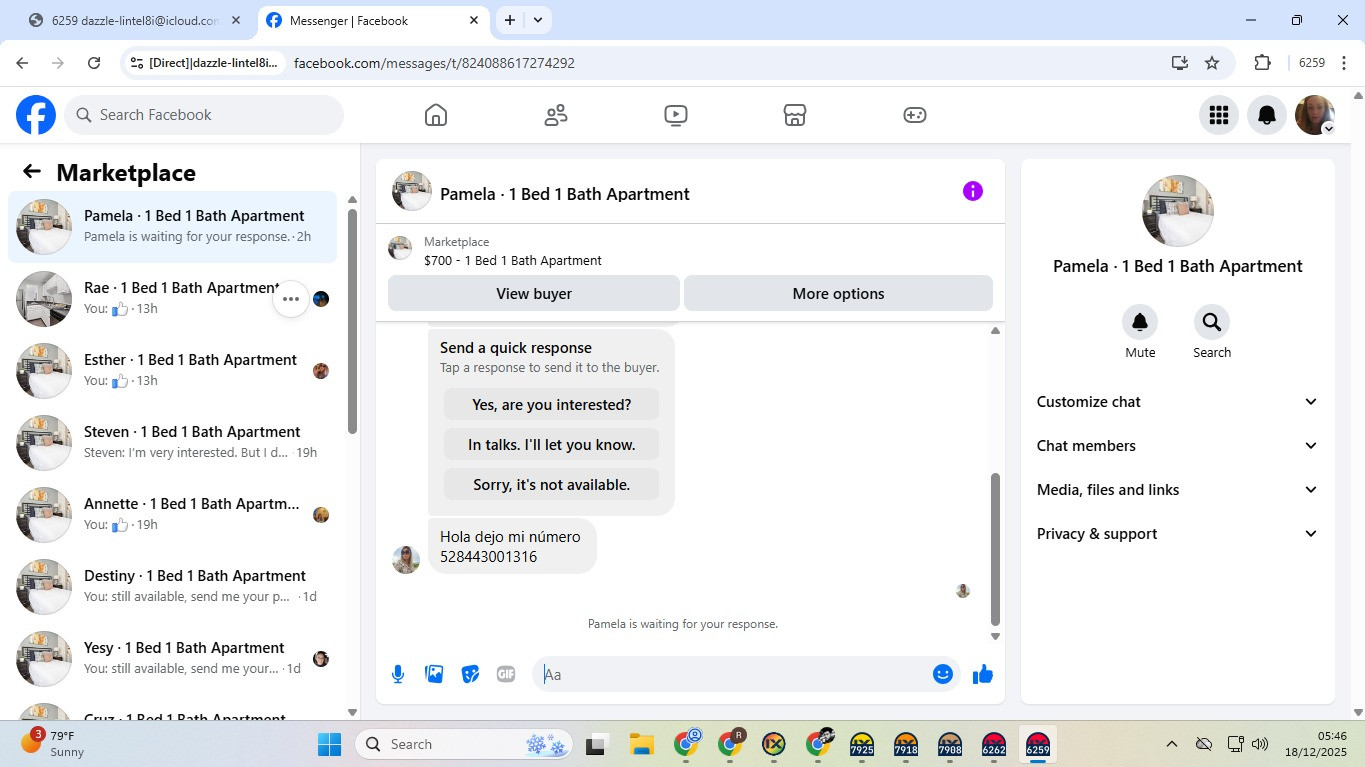
Task: Go back to the previous page in browser
Action: tap(22, 63)
